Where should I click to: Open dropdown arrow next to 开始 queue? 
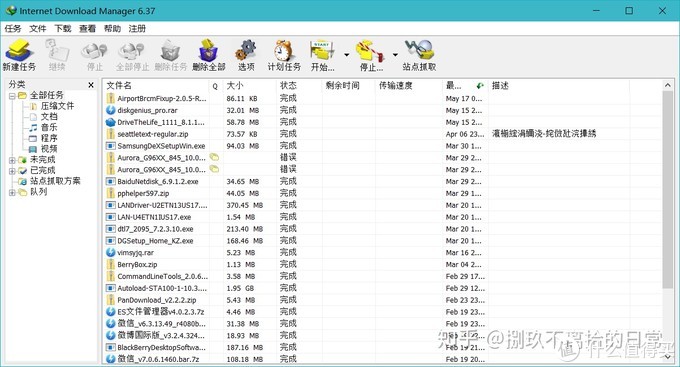click(347, 55)
